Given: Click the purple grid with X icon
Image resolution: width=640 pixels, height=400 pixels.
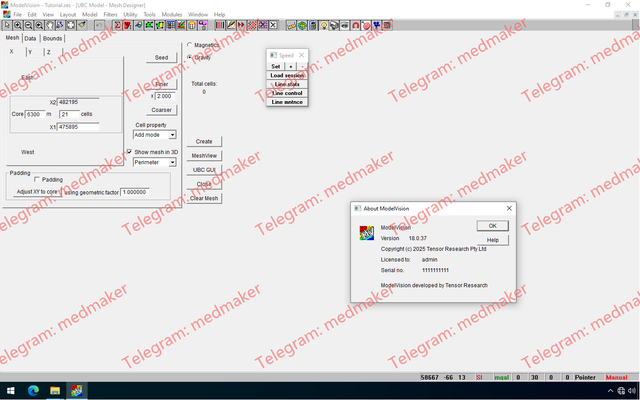Looking at the screenshot, I should click(263, 25).
